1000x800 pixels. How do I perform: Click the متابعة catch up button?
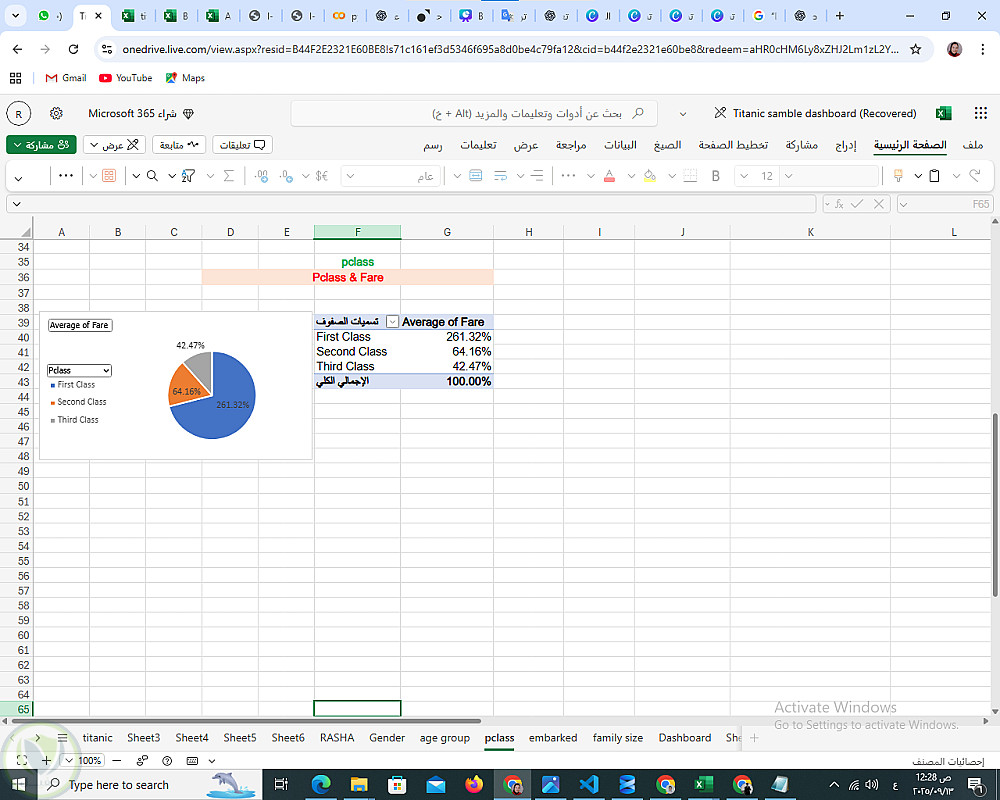pos(179,145)
